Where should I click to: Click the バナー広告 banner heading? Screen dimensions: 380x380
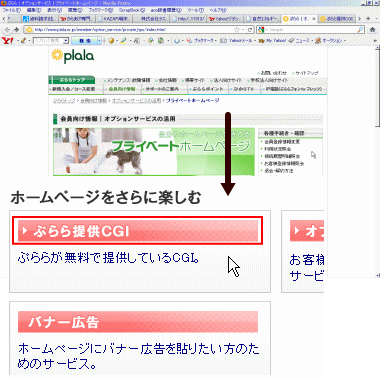[138, 322]
